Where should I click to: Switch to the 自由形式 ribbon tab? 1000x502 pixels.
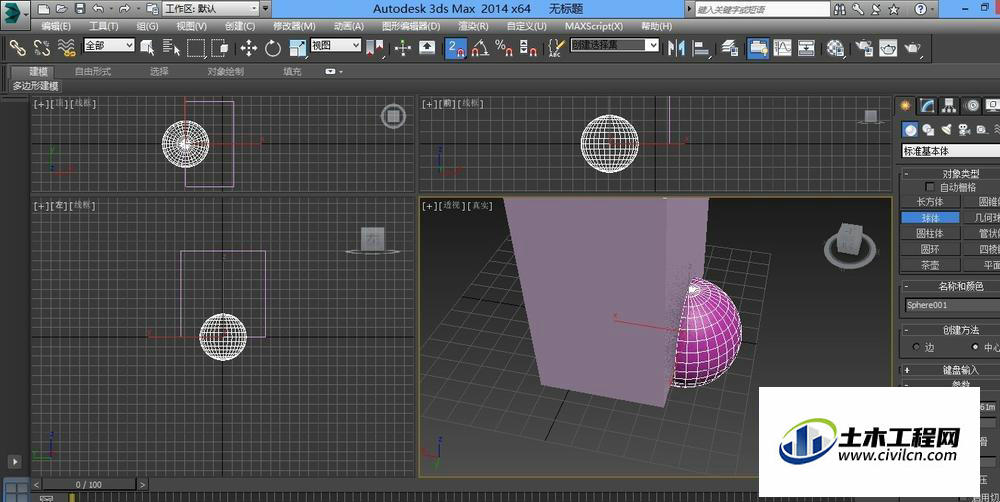point(93,71)
